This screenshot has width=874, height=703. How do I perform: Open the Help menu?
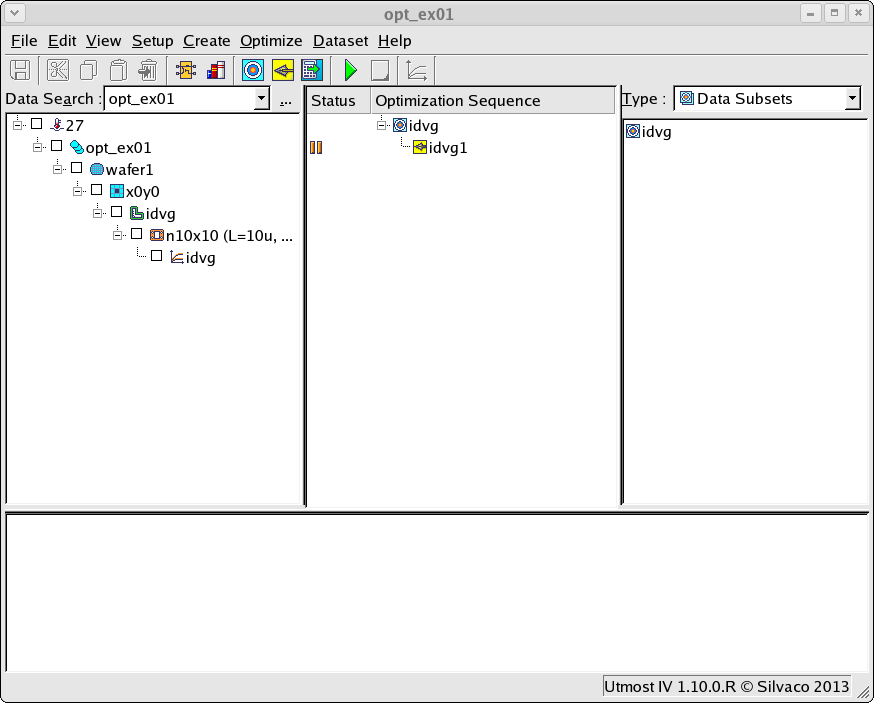pyautogui.click(x=395, y=41)
